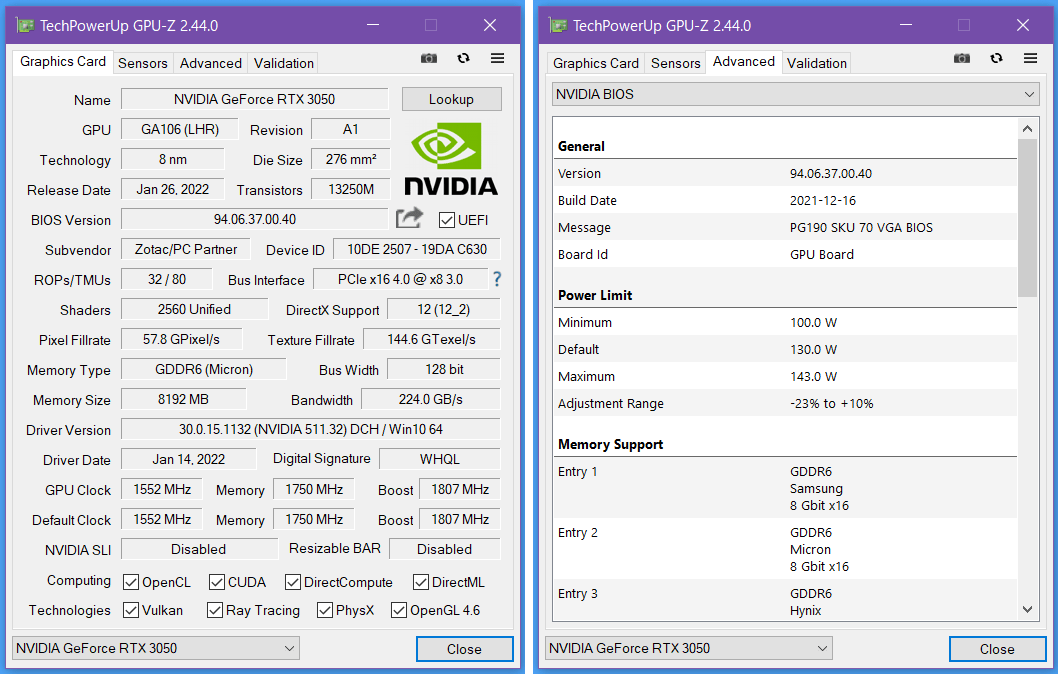Minimize the left GPU-Z window
1058x674 pixels.
[x=373, y=25]
